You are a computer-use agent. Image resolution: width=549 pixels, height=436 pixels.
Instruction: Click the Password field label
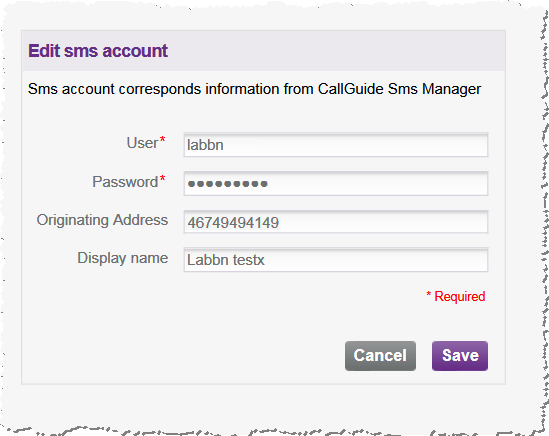coord(125,182)
